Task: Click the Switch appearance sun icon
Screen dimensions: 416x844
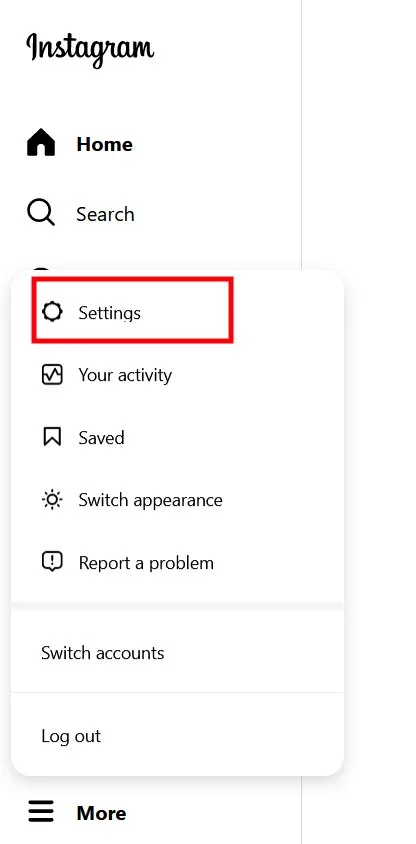Action: pyautogui.click(x=52, y=500)
